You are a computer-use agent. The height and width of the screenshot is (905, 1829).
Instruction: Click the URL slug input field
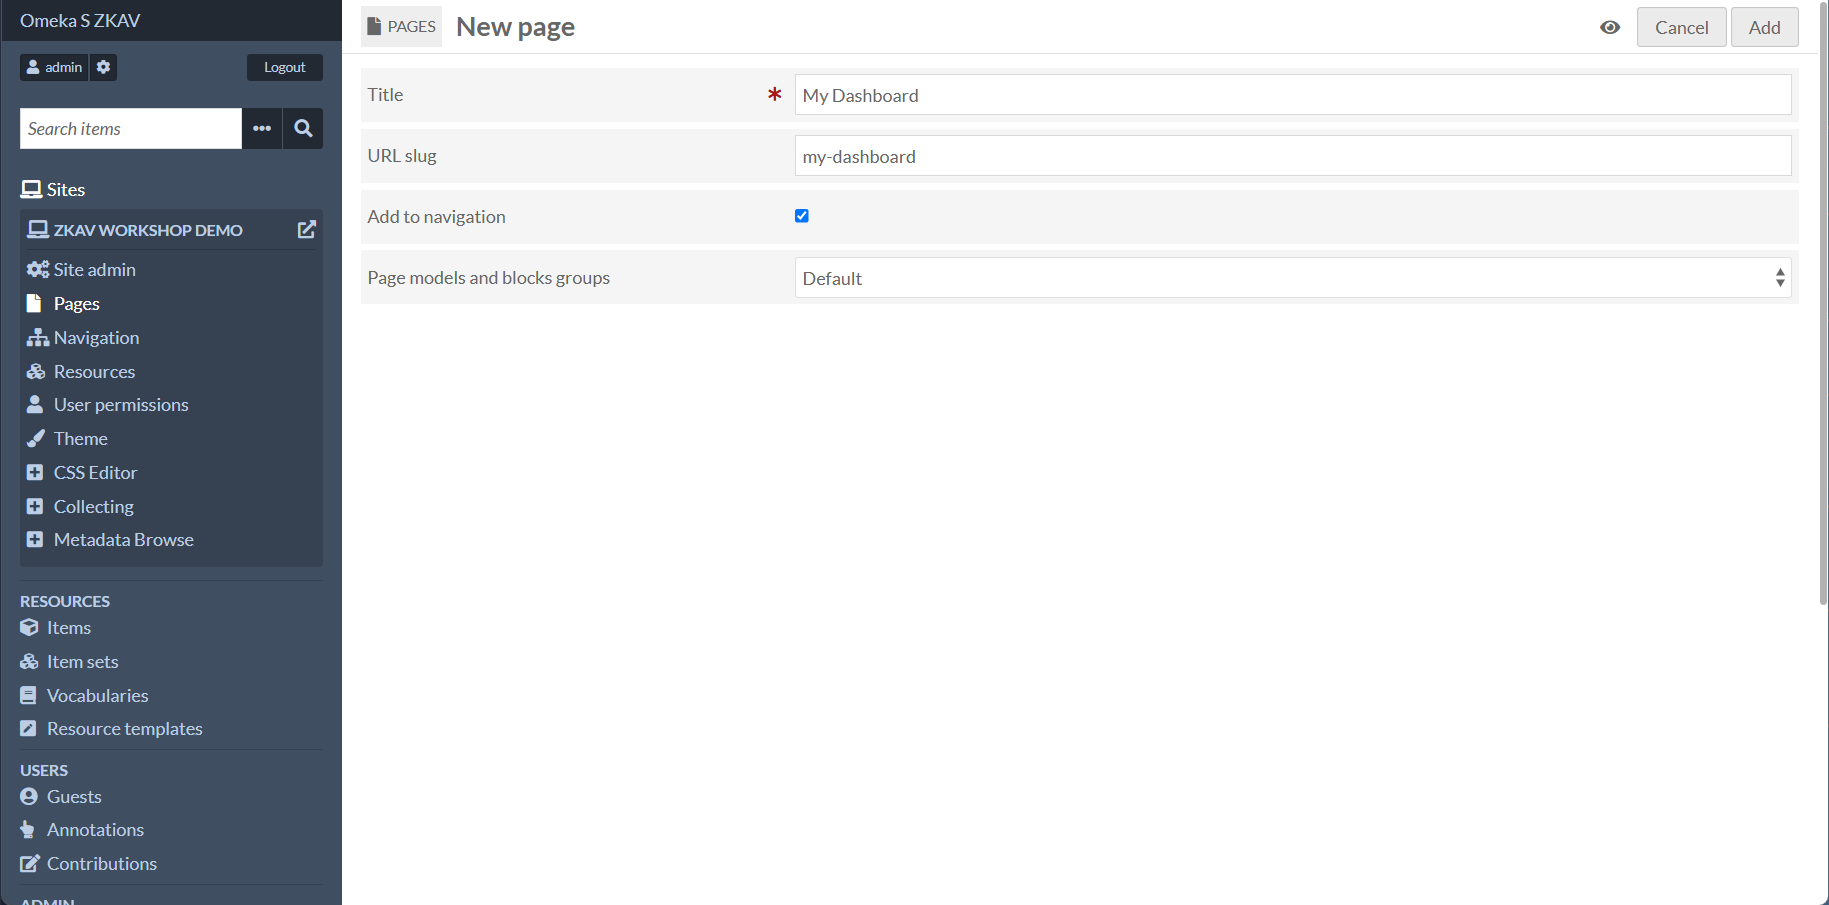[x=1293, y=156]
